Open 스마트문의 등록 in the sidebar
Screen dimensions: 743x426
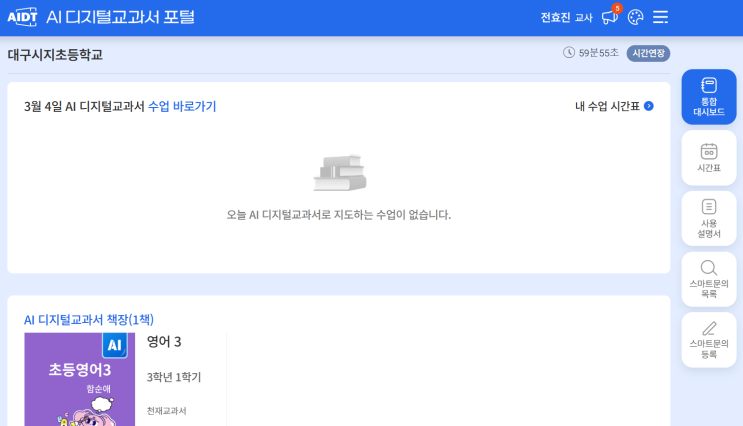click(x=709, y=340)
